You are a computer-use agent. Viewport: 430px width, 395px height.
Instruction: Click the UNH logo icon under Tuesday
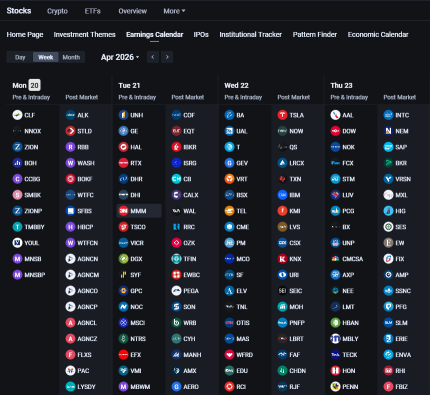click(123, 115)
